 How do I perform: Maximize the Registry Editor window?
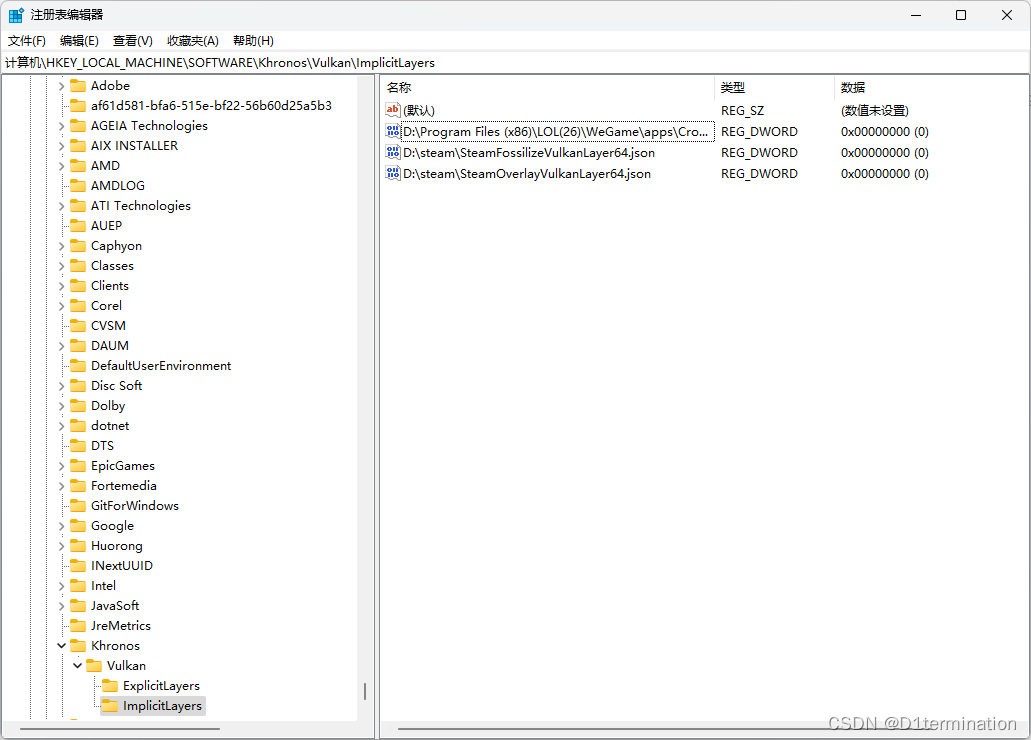tap(961, 15)
